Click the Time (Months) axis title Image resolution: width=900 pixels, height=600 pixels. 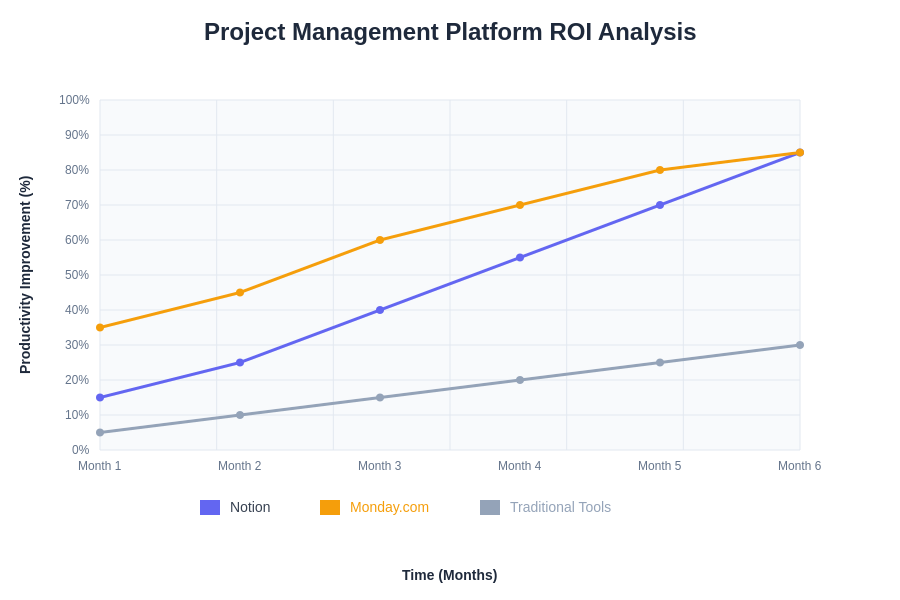(x=449, y=575)
